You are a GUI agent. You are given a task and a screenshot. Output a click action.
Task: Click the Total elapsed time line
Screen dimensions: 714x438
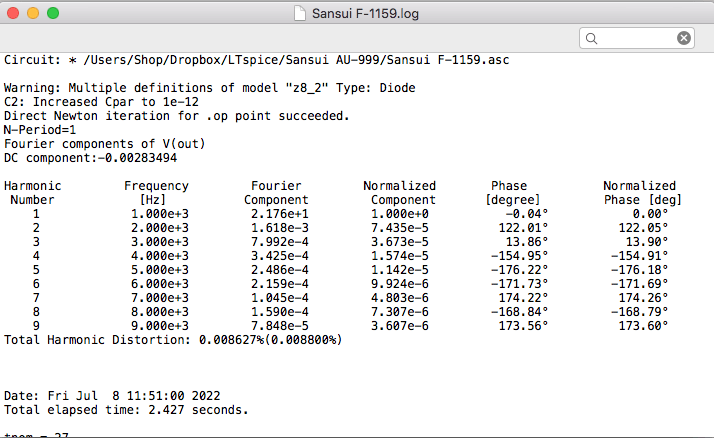point(126,410)
